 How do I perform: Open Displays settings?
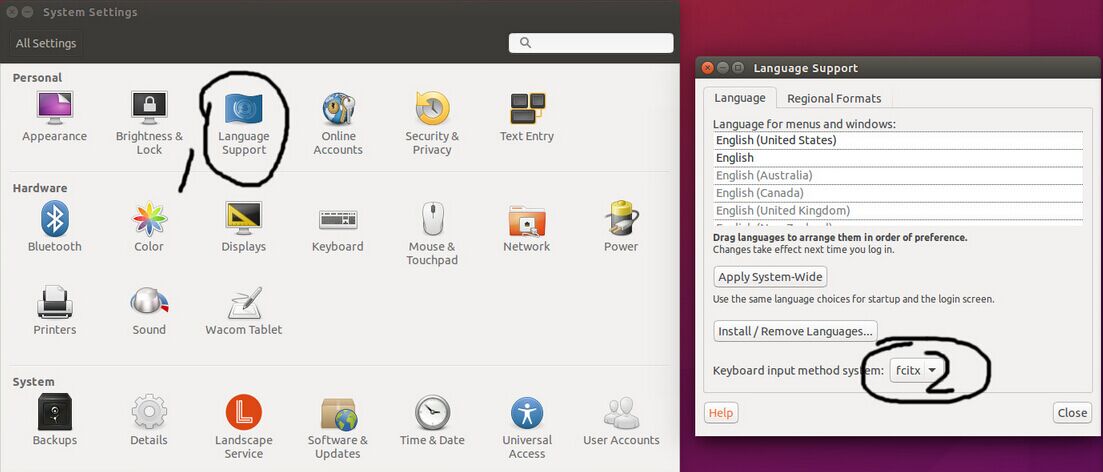243,227
